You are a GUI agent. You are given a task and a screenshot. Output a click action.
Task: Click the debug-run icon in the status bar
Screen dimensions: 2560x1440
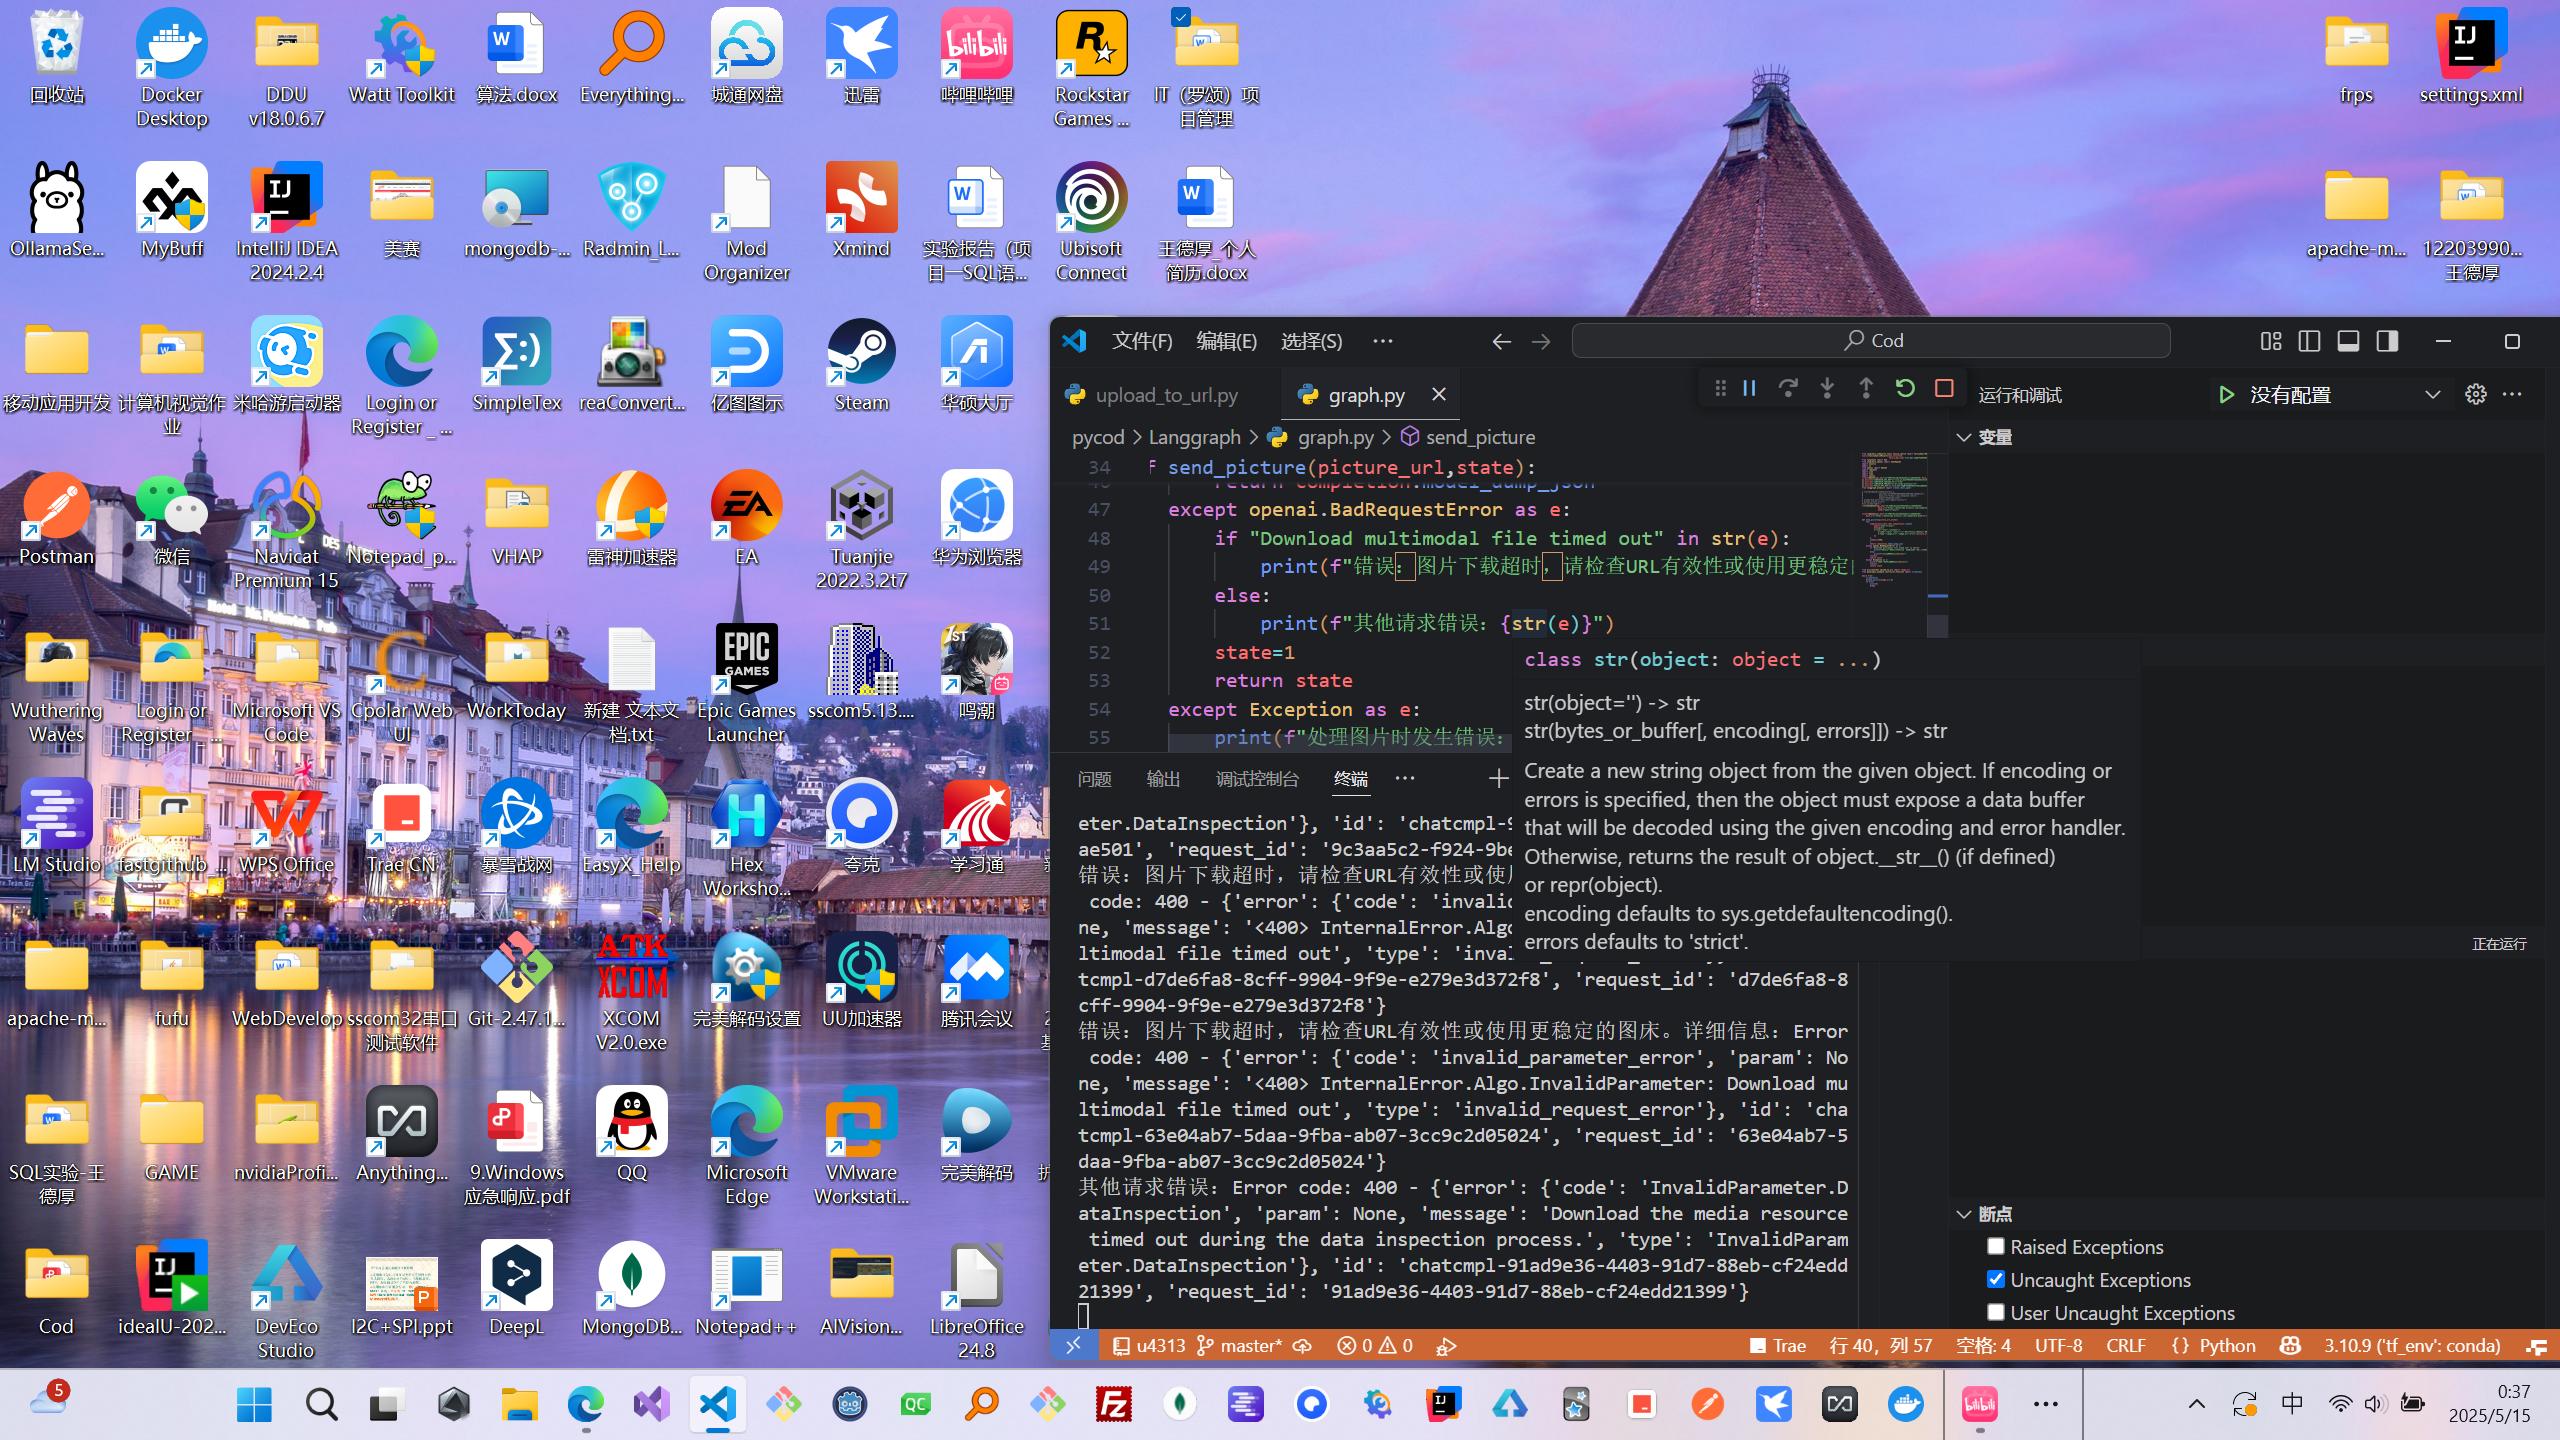(1446, 1346)
